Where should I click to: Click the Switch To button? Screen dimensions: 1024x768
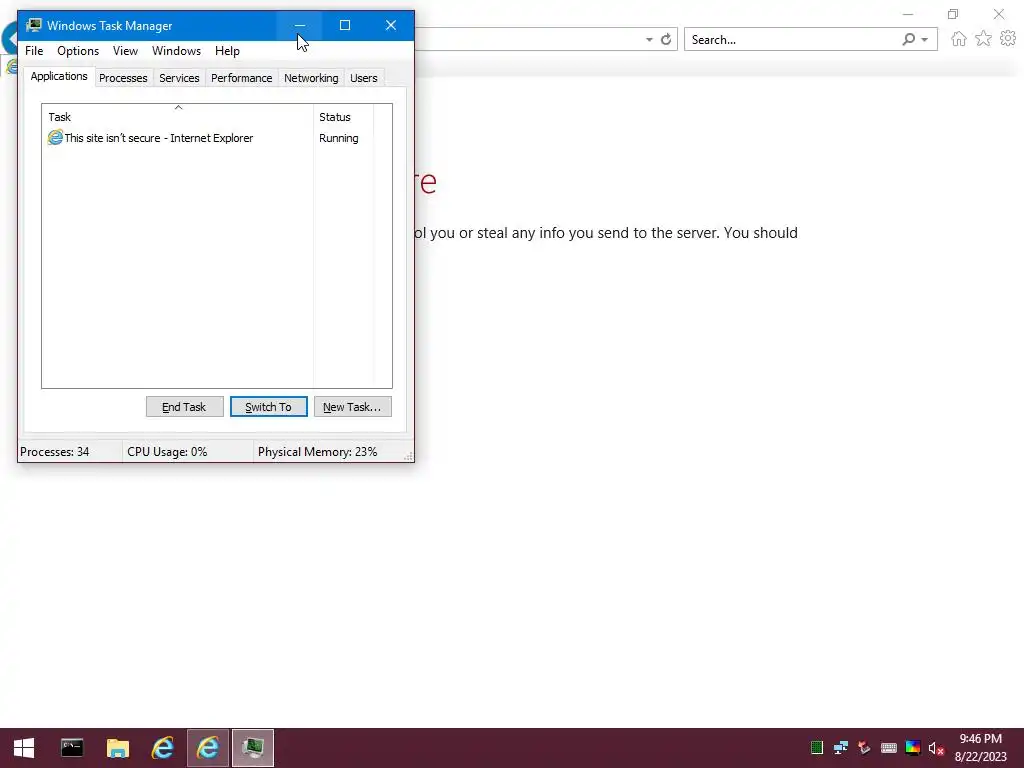tap(268, 407)
